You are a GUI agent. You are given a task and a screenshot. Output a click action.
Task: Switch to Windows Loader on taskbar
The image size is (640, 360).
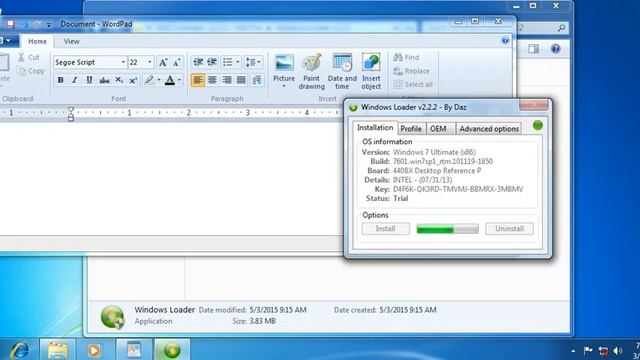(x=172, y=350)
